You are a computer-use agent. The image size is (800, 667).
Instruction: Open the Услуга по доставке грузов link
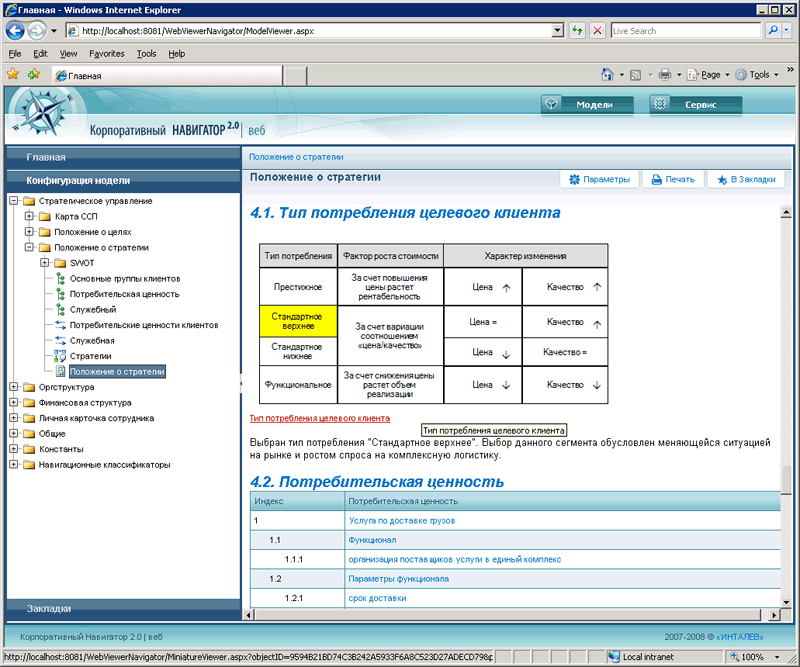point(402,521)
